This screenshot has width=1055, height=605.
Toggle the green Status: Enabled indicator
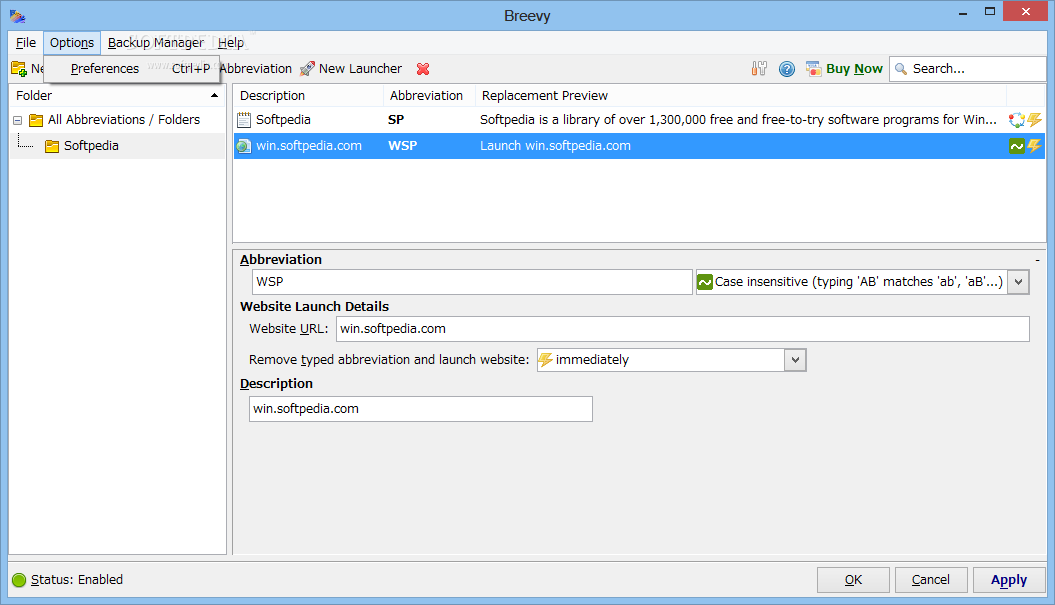point(19,580)
